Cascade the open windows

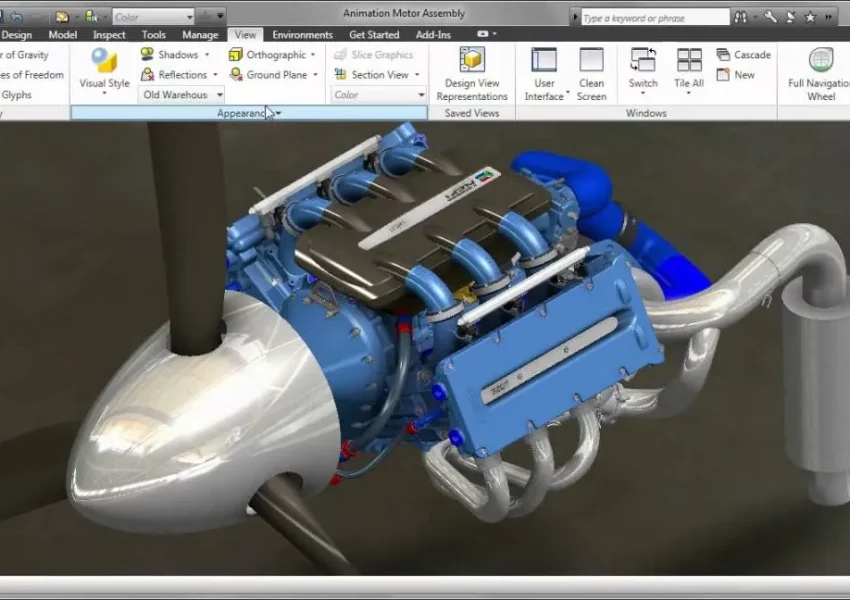click(x=743, y=54)
